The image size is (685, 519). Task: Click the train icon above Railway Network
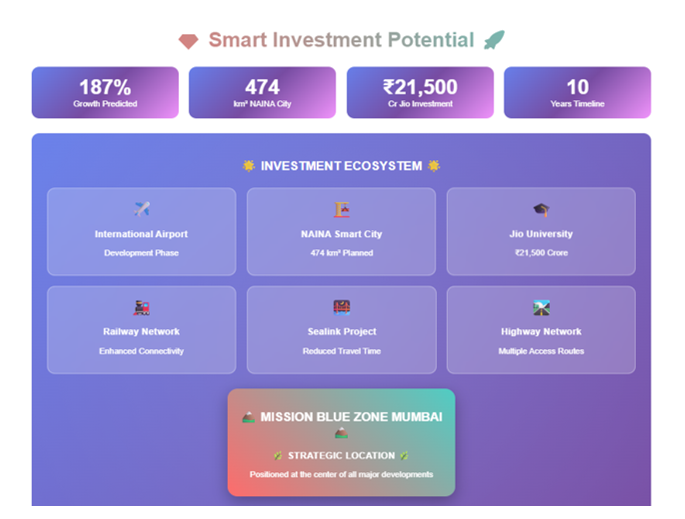click(142, 308)
